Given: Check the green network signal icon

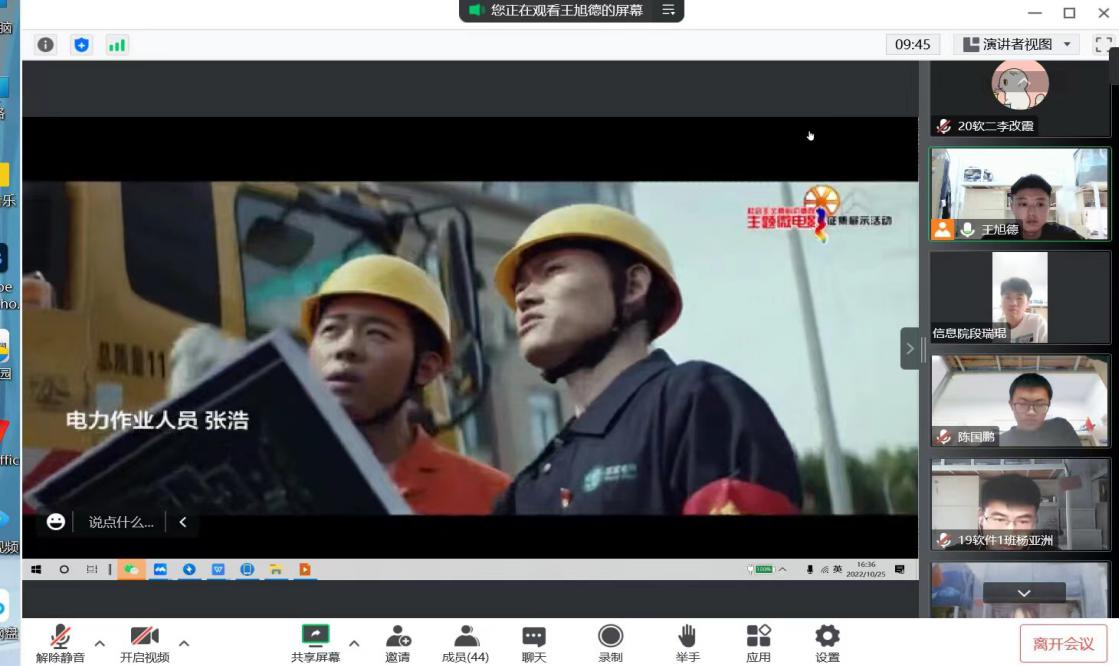Looking at the screenshot, I should 116,45.
